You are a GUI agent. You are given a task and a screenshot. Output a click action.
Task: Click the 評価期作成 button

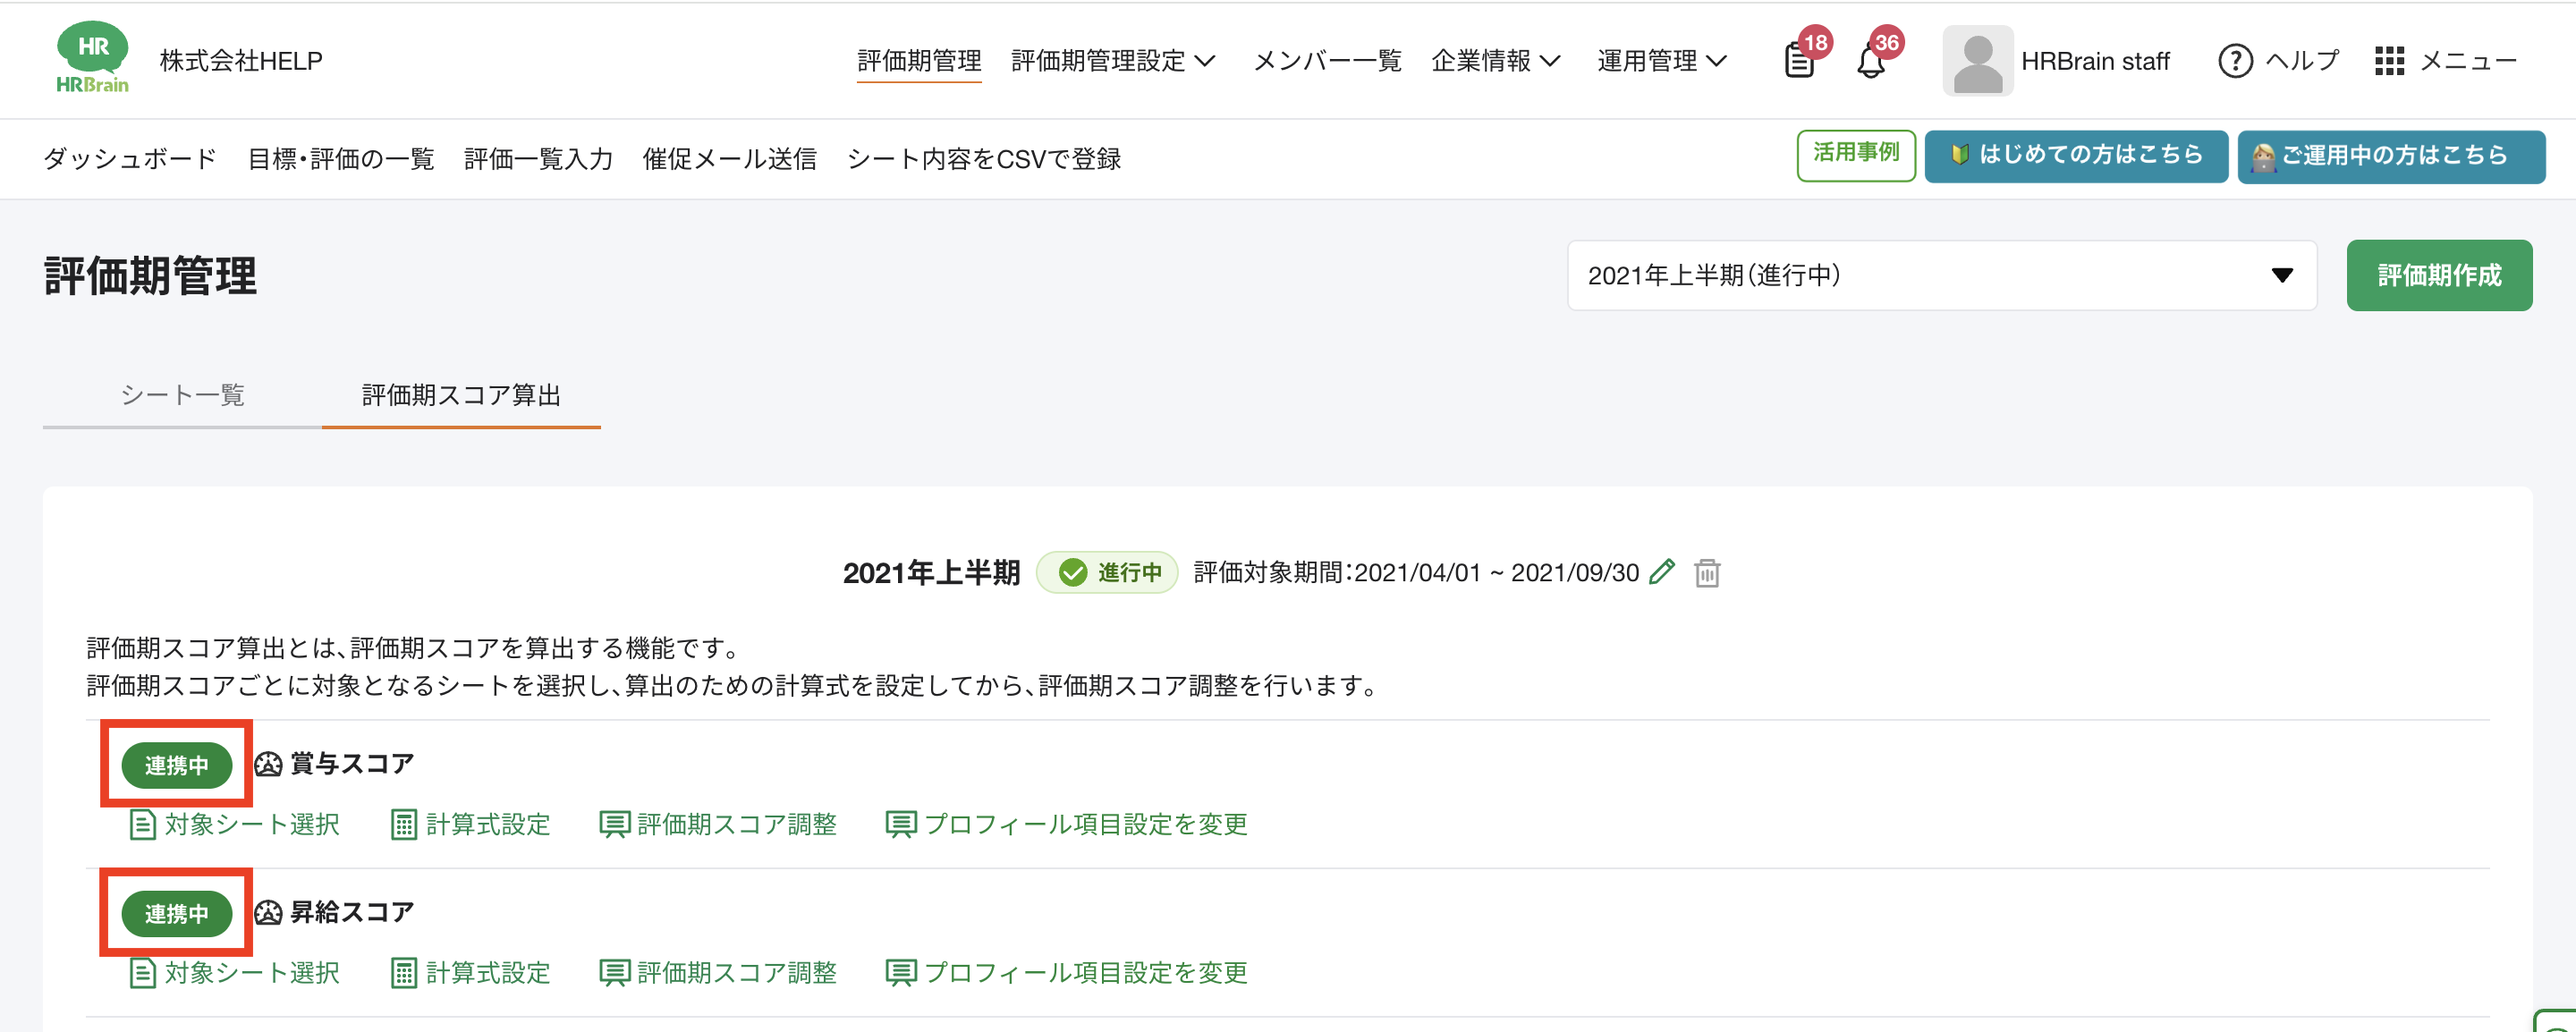tap(2438, 275)
